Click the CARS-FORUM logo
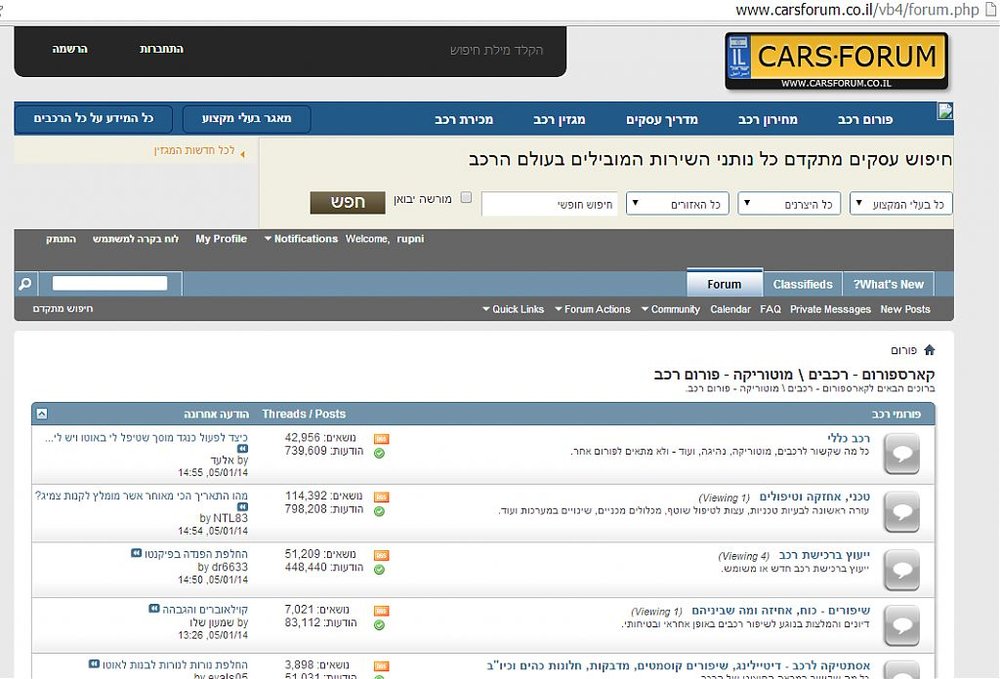This screenshot has width=1000, height=679. [836, 61]
